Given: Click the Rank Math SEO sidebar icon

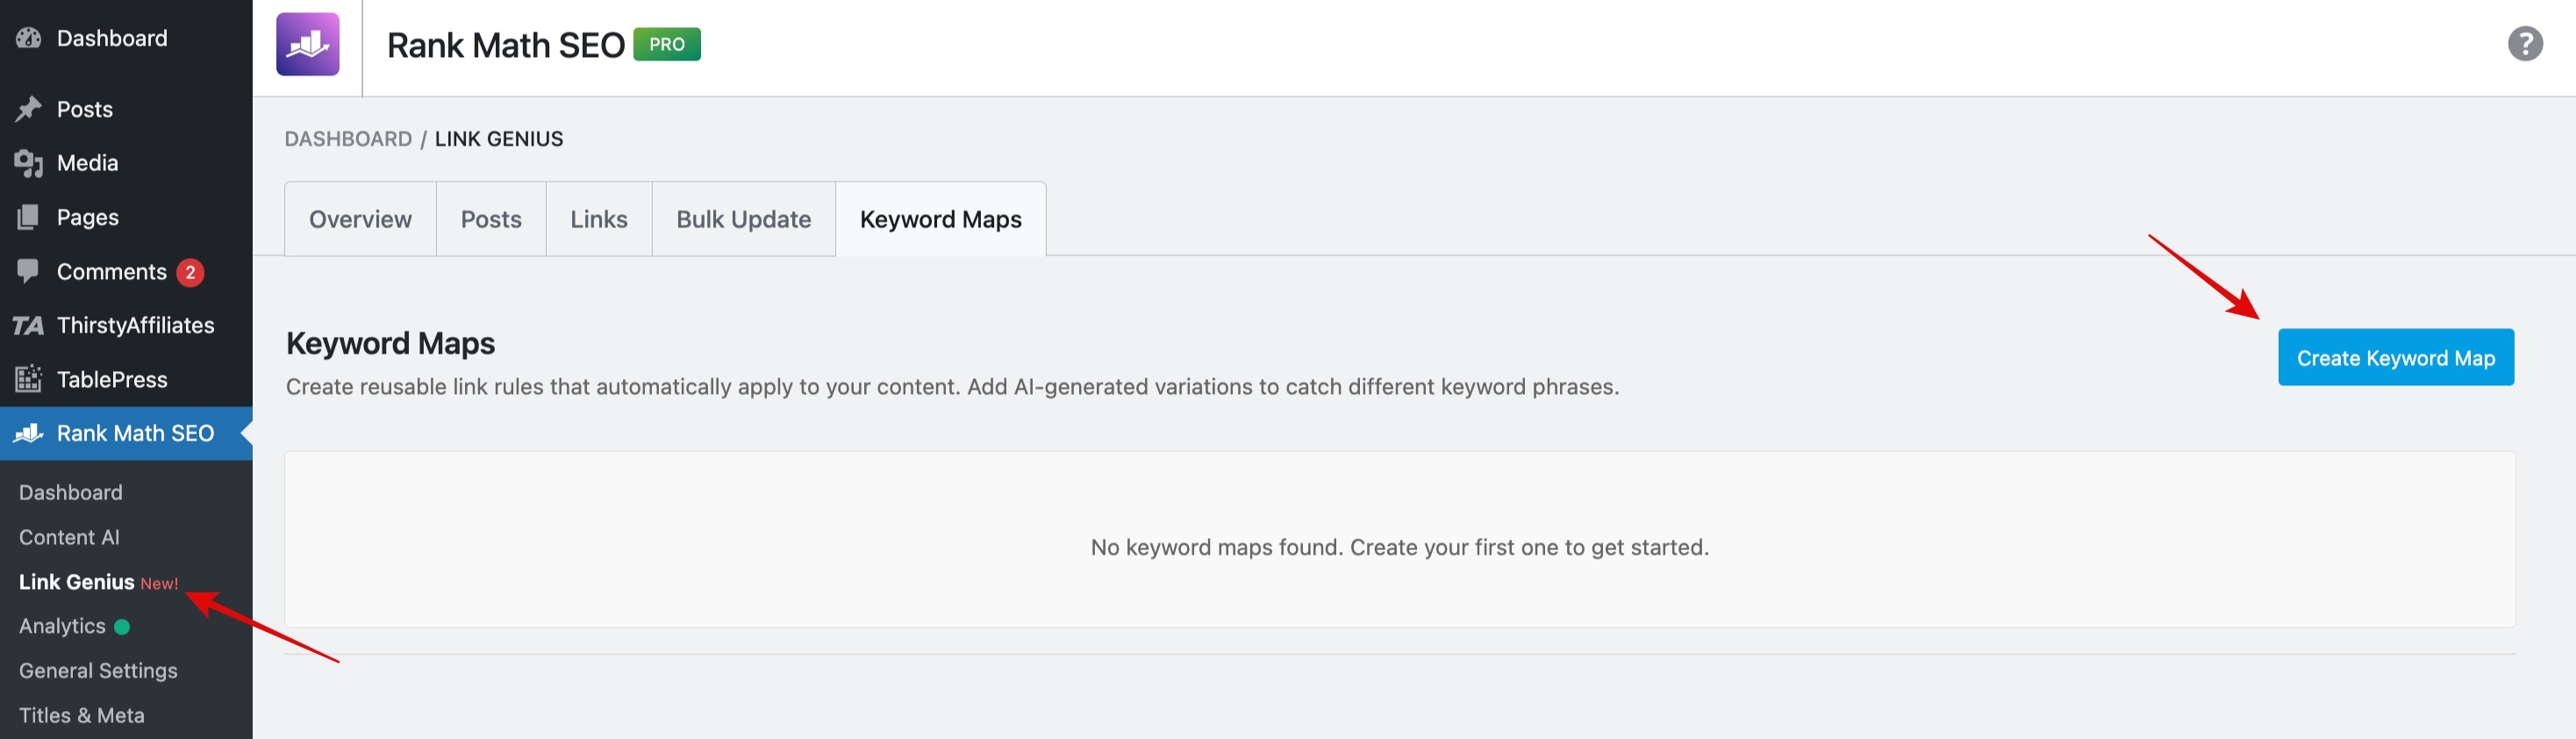Looking at the screenshot, I should [28, 433].
